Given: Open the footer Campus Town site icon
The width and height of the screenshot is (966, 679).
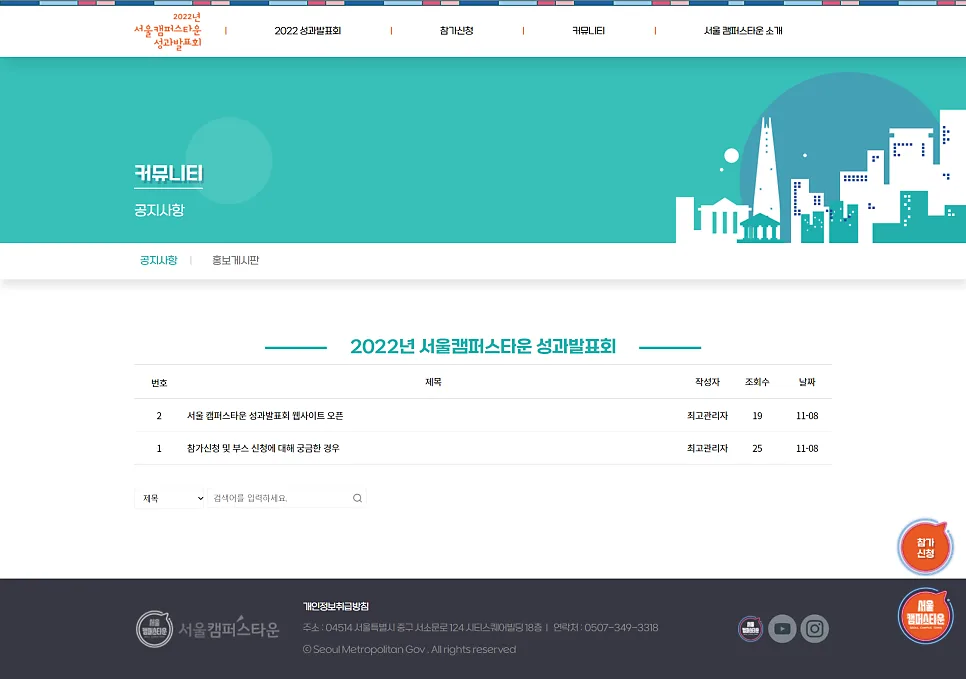Looking at the screenshot, I should tap(750, 628).
